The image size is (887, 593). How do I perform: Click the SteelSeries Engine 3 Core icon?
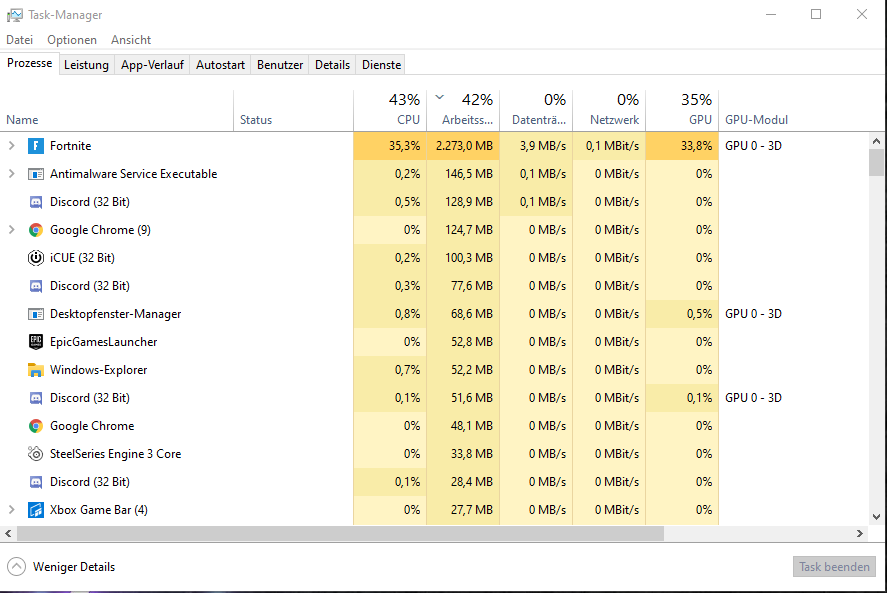coord(36,454)
